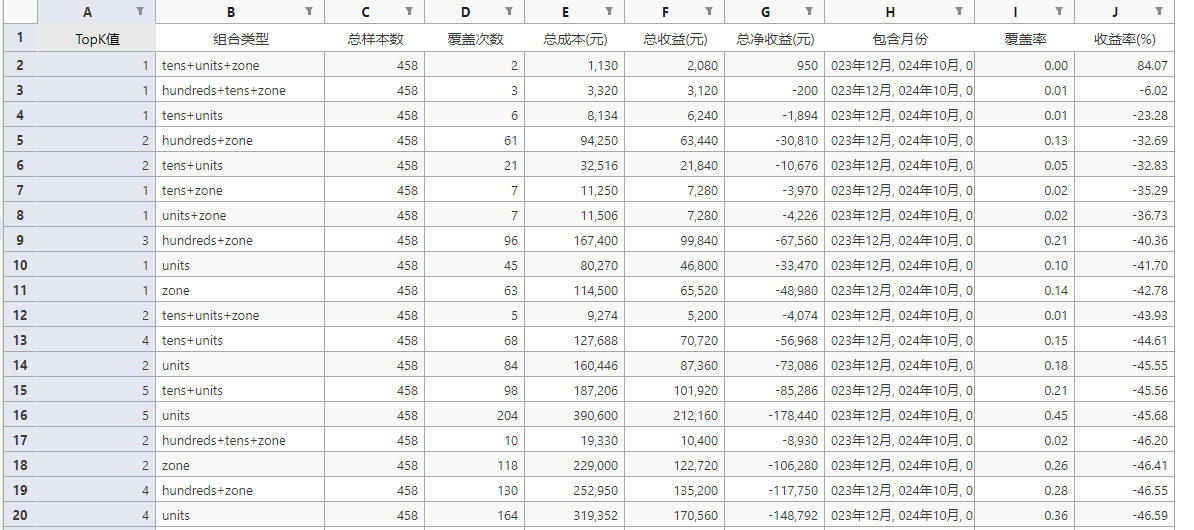
Task: Select the -200 net revenue cell
Action: pyautogui.click(x=775, y=91)
